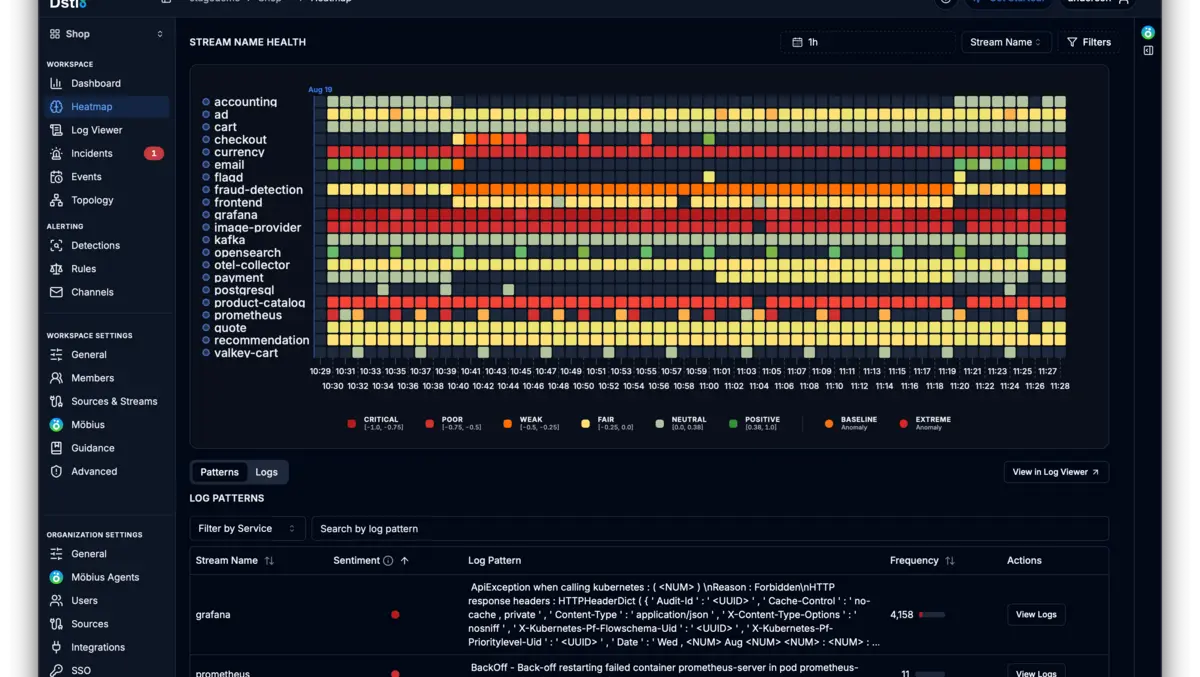Click the Search by log pattern field
Image resolution: width=1200 pixels, height=677 pixels.
pos(710,528)
